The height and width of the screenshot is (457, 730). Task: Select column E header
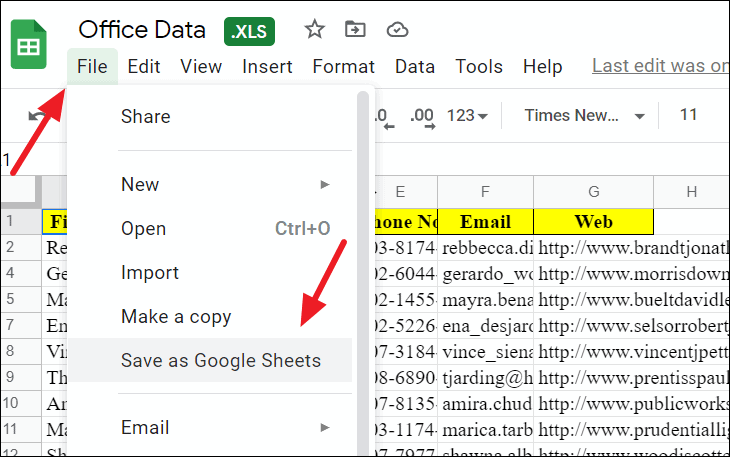[406, 192]
